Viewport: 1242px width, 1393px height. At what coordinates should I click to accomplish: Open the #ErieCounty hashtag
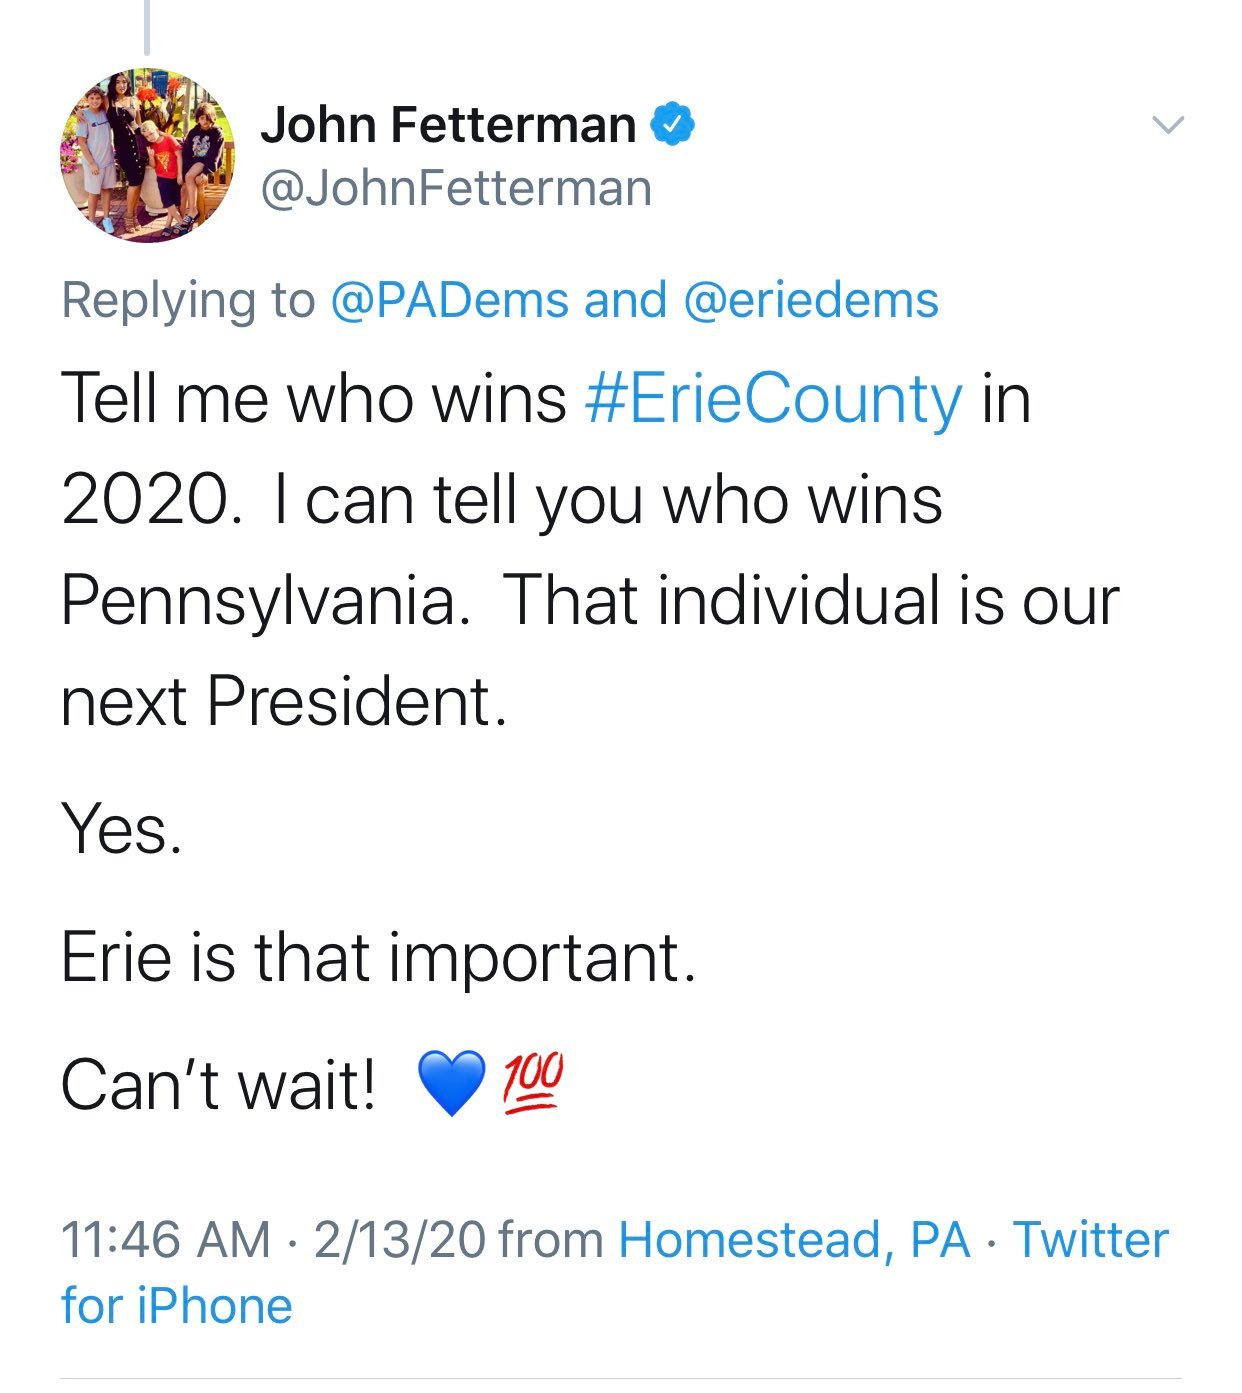click(774, 399)
